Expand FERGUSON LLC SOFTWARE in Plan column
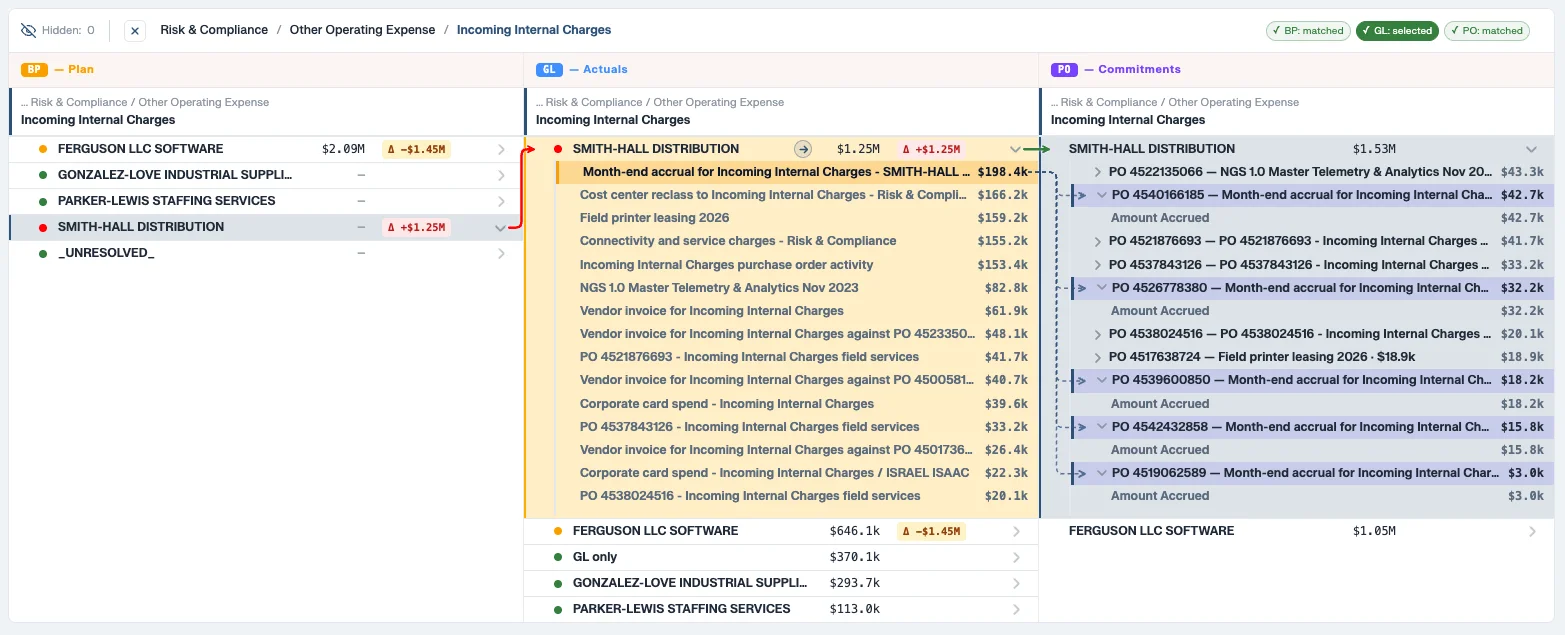 pyautogui.click(x=502, y=149)
